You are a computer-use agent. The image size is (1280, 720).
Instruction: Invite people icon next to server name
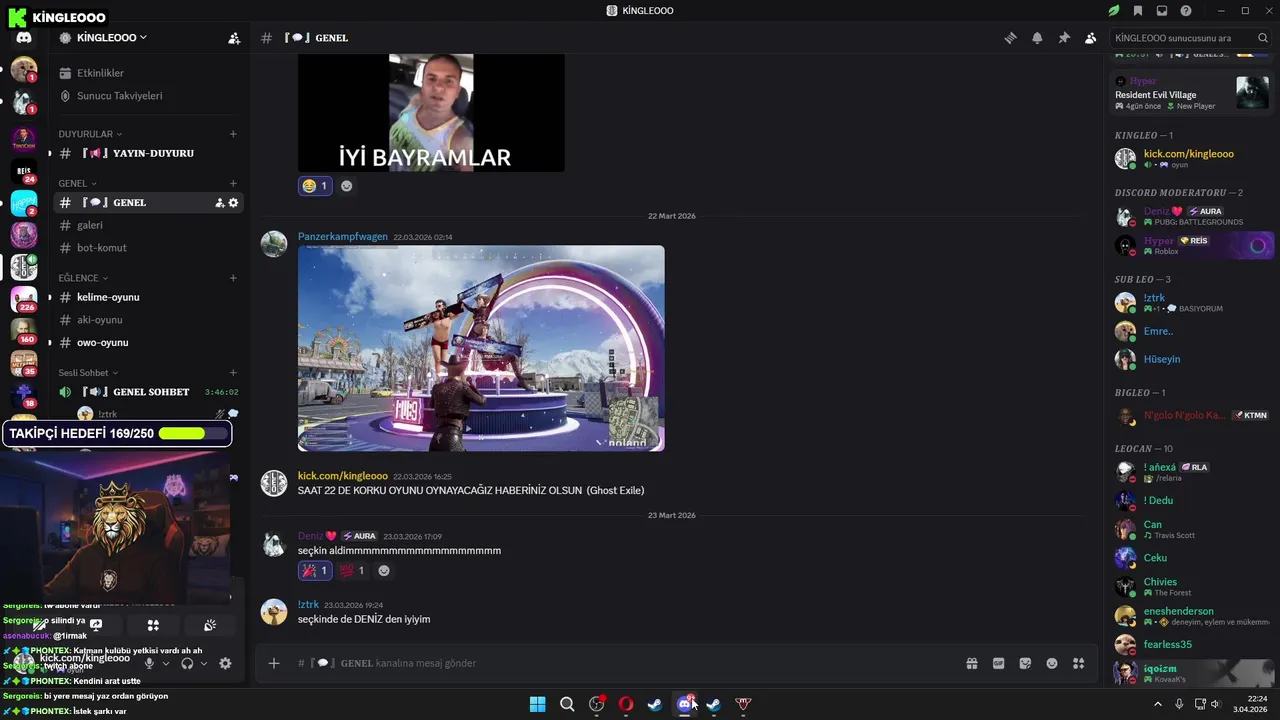point(234,38)
